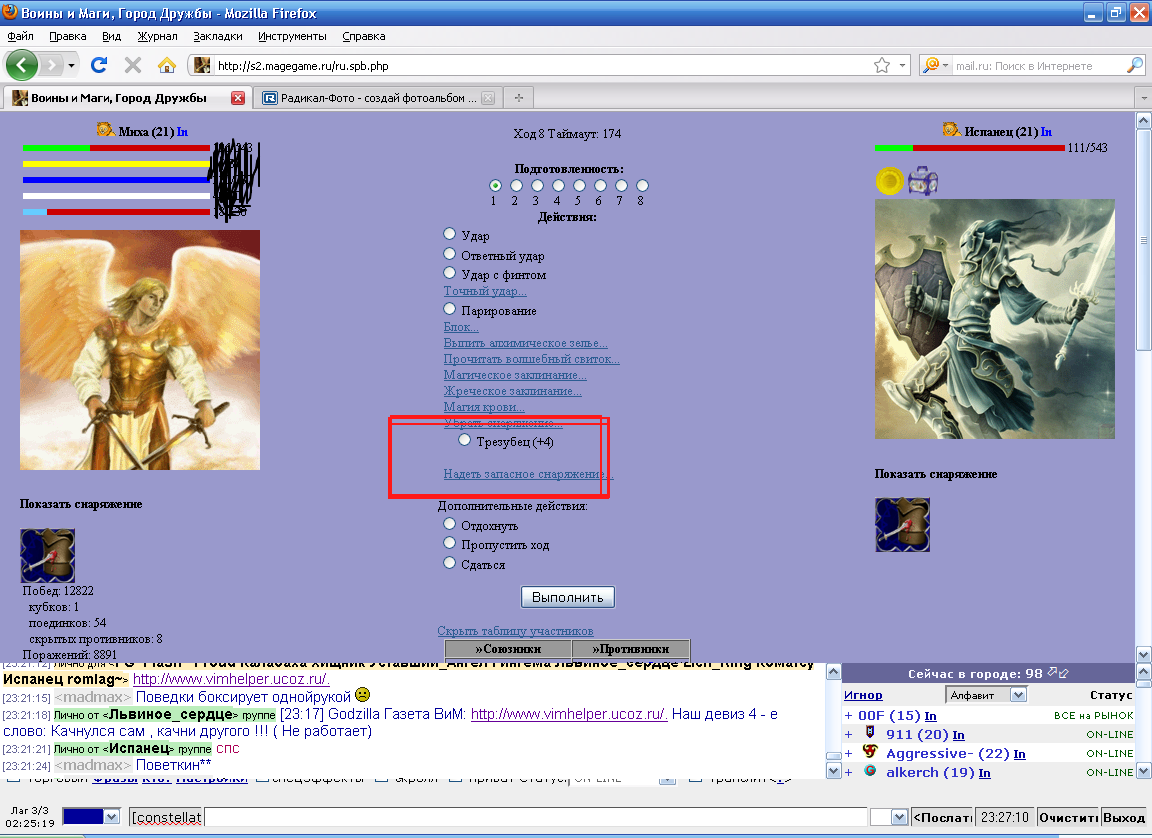The image size is (1152, 838).
Task: Choose the Ответный удар action
Action: point(450,253)
